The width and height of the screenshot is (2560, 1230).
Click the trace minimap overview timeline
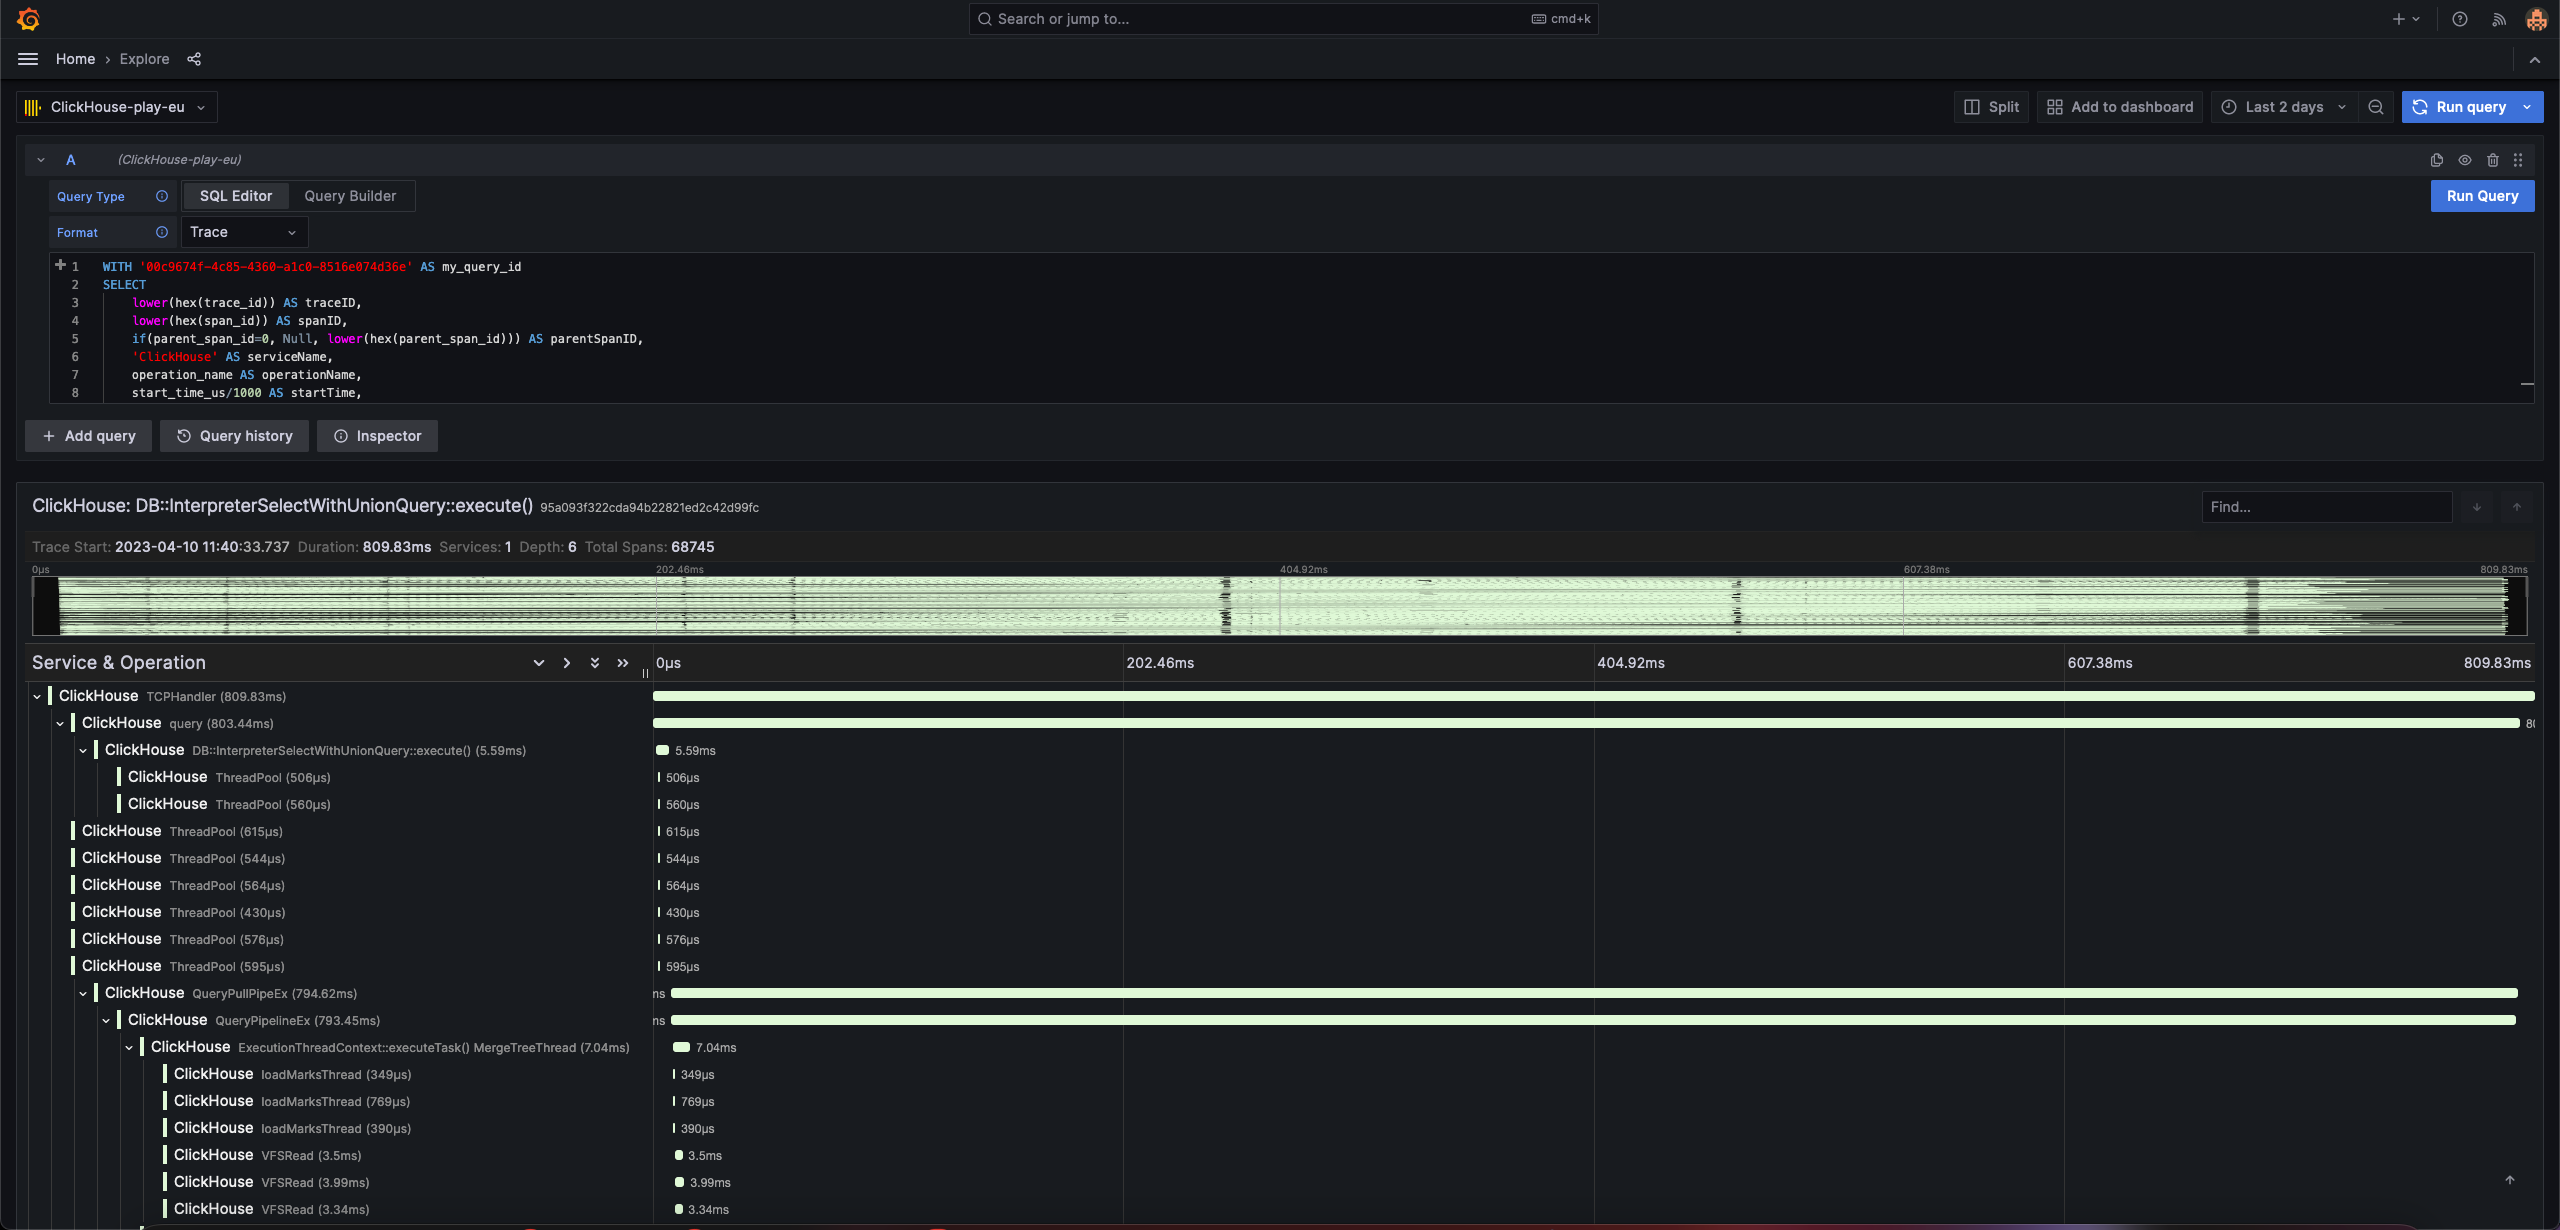click(x=1280, y=606)
